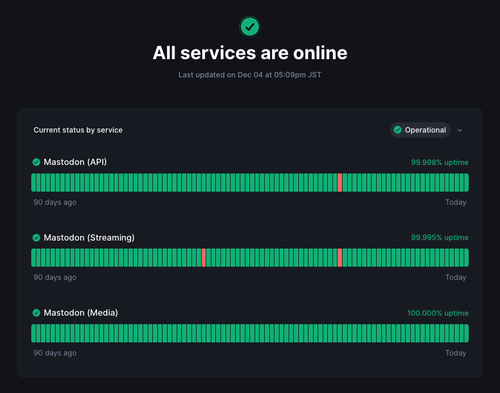This screenshot has height=393, width=500.
Task: Click the 'Today' label under Mastodon (API)
Action: [x=456, y=202]
